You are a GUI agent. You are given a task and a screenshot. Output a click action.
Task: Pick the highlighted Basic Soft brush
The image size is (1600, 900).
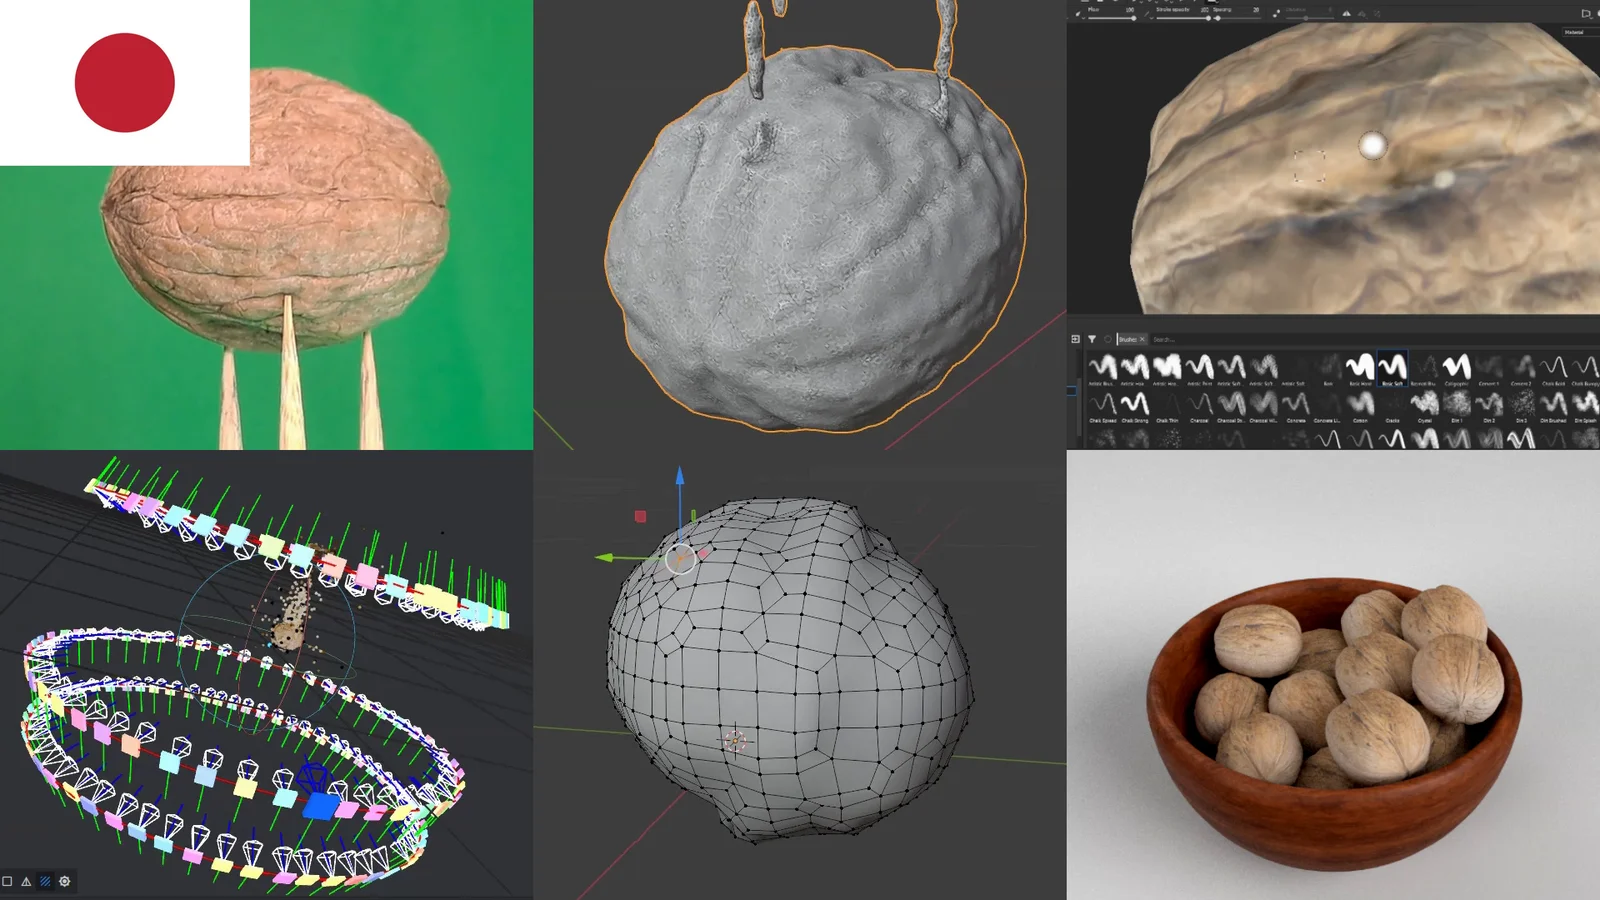[x=1392, y=368]
